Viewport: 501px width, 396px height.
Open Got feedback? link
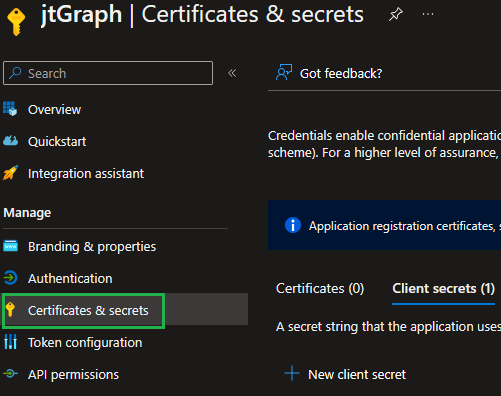click(341, 74)
